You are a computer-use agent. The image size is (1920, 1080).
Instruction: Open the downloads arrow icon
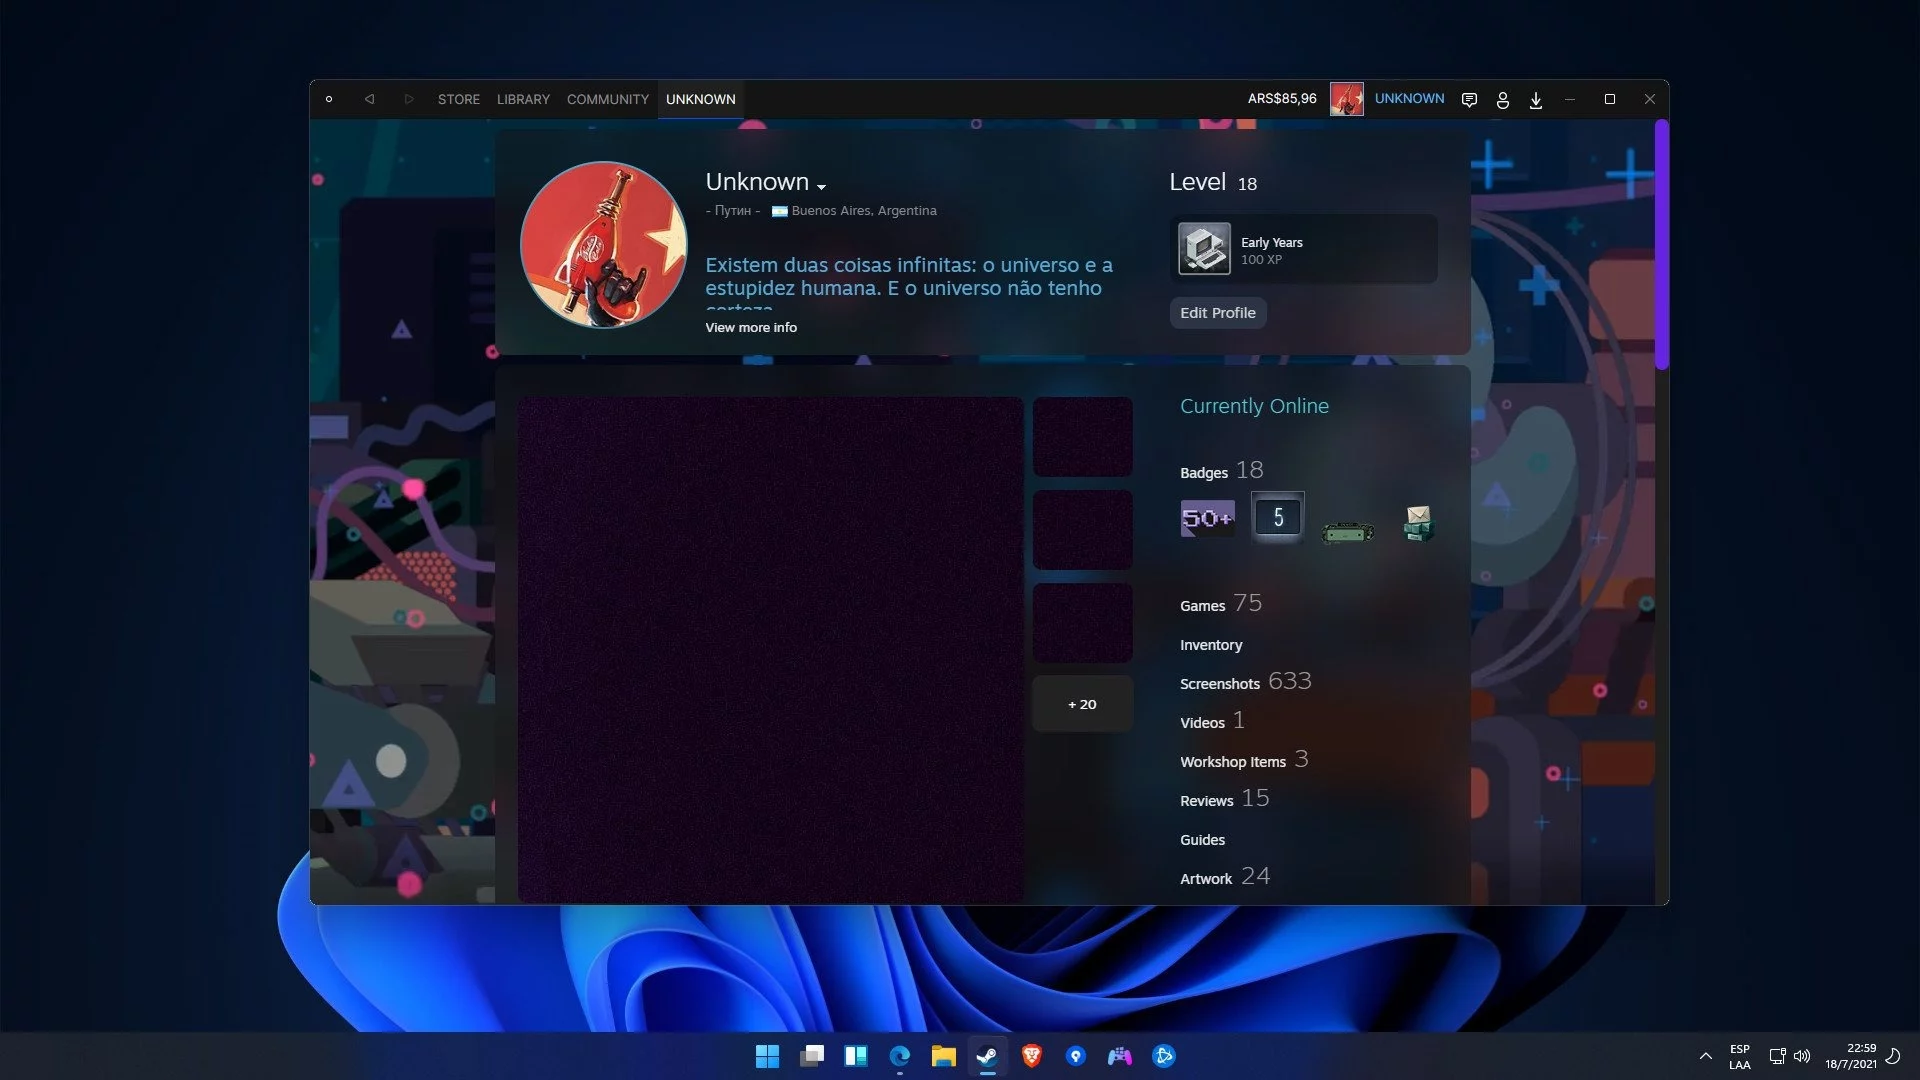[x=1536, y=99]
